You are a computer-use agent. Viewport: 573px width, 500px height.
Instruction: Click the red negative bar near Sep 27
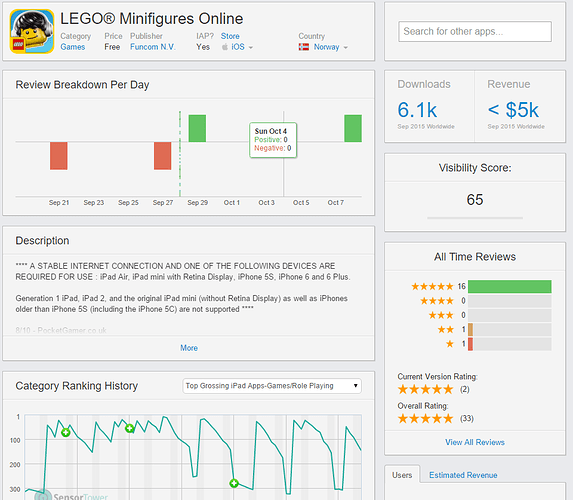[163, 156]
